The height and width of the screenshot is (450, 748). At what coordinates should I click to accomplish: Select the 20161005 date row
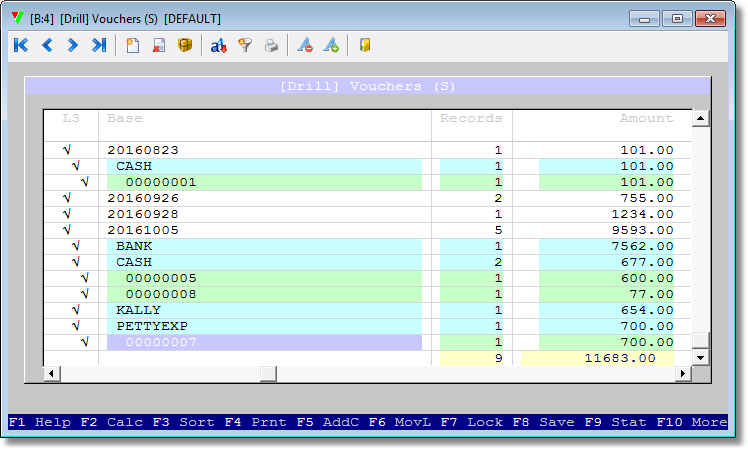pyautogui.click(x=367, y=230)
